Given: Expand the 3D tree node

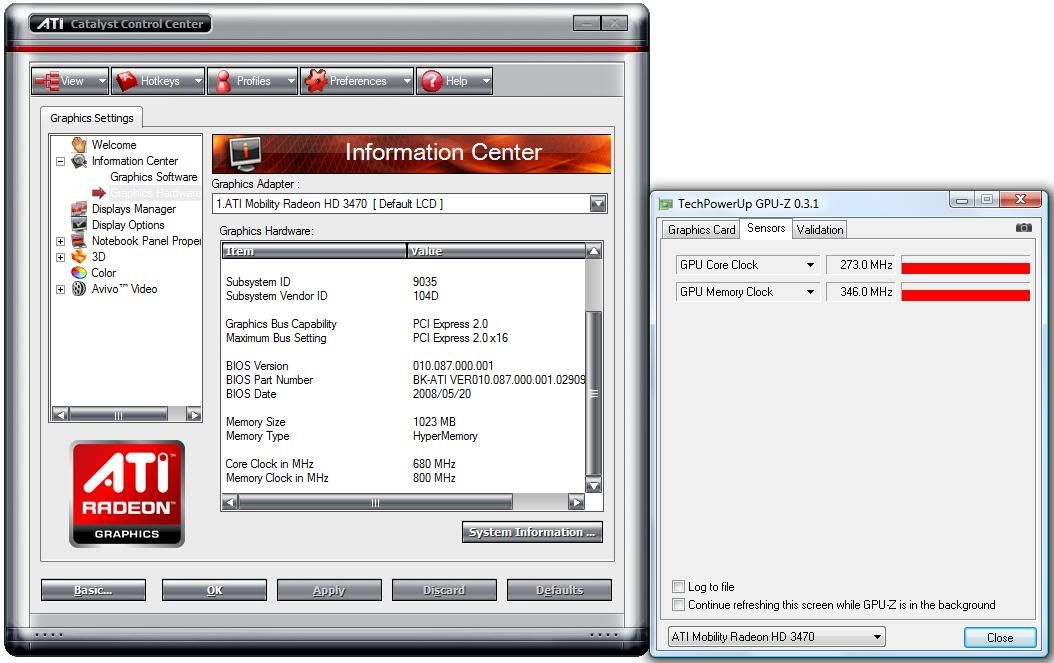Looking at the screenshot, I should (60, 257).
